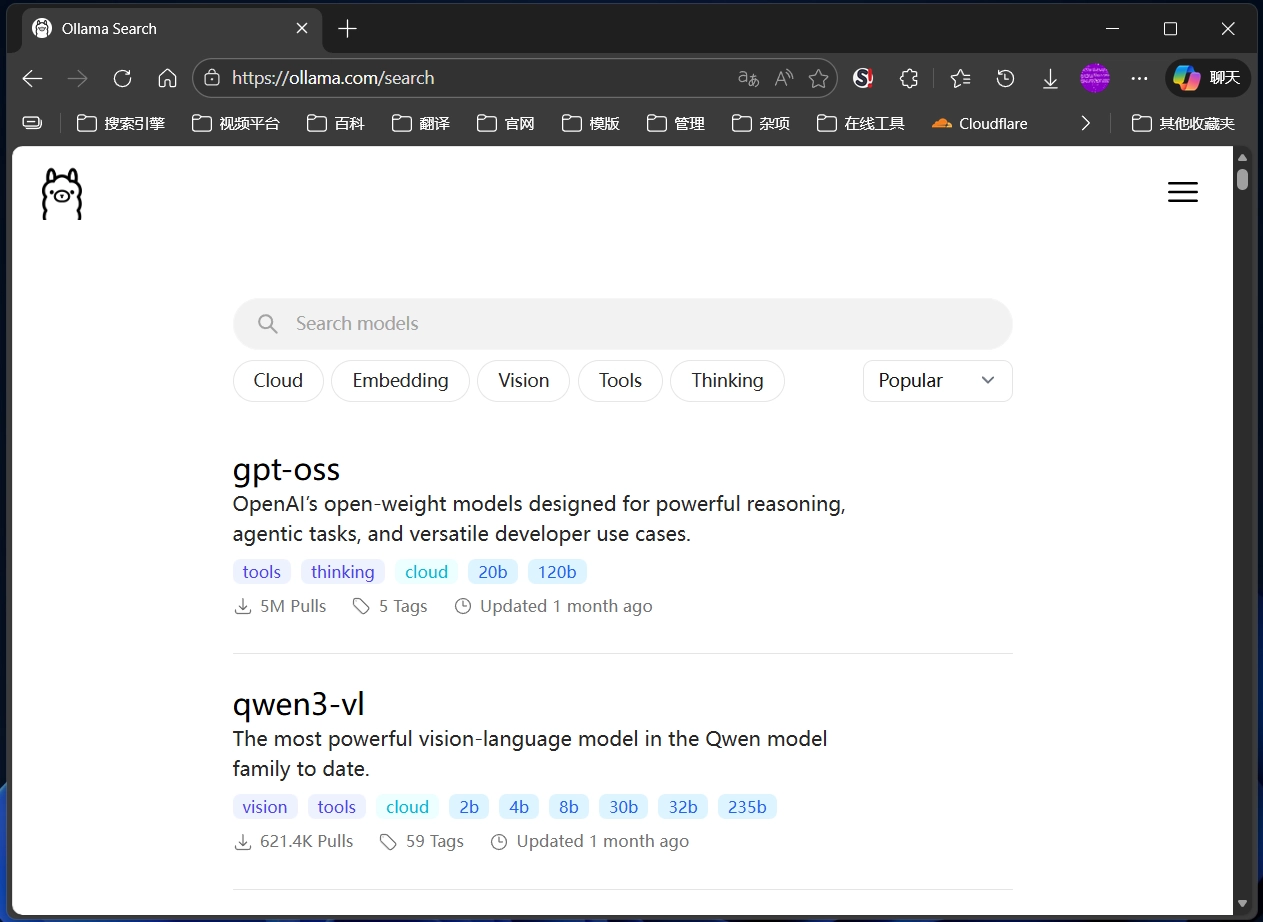Open the 其他收藏夹 folder
This screenshot has width=1263, height=922.
(x=1184, y=123)
